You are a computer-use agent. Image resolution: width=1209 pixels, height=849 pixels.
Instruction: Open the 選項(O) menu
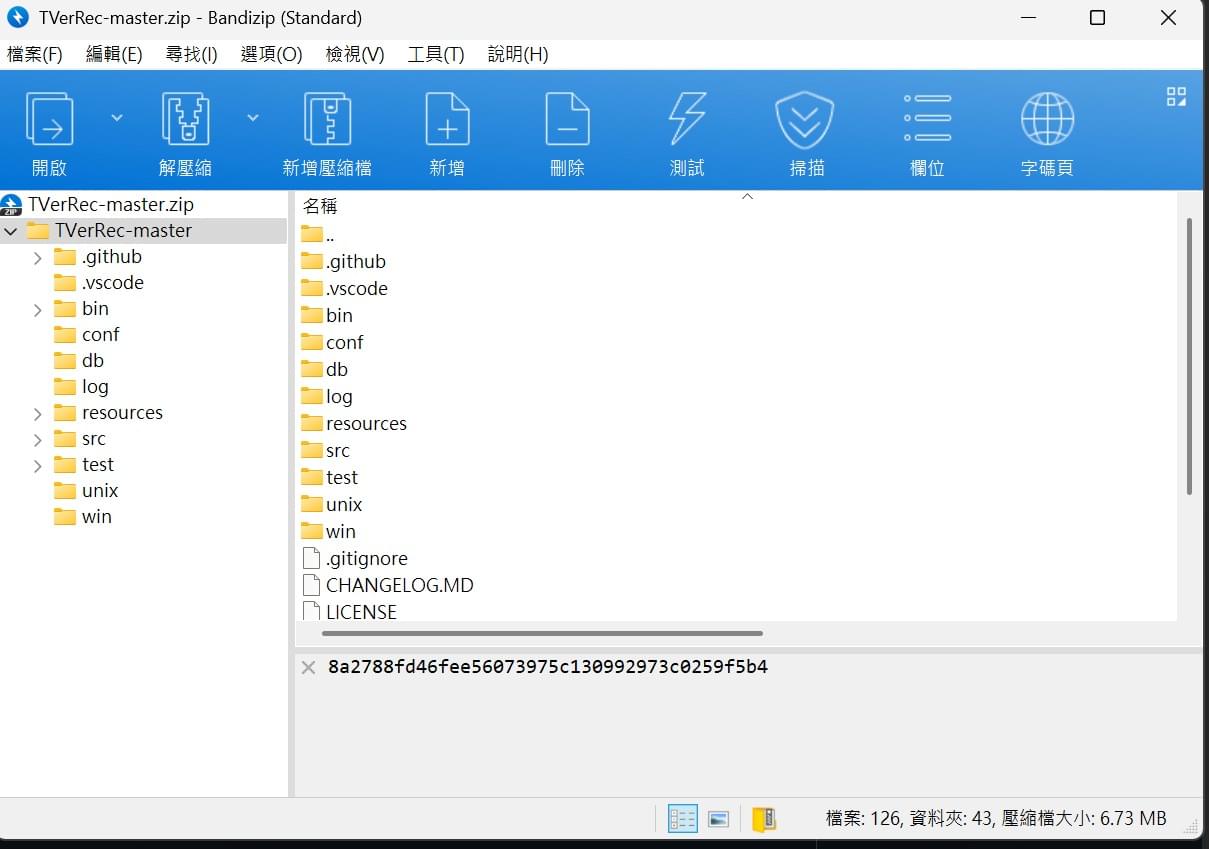click(271, 55)
